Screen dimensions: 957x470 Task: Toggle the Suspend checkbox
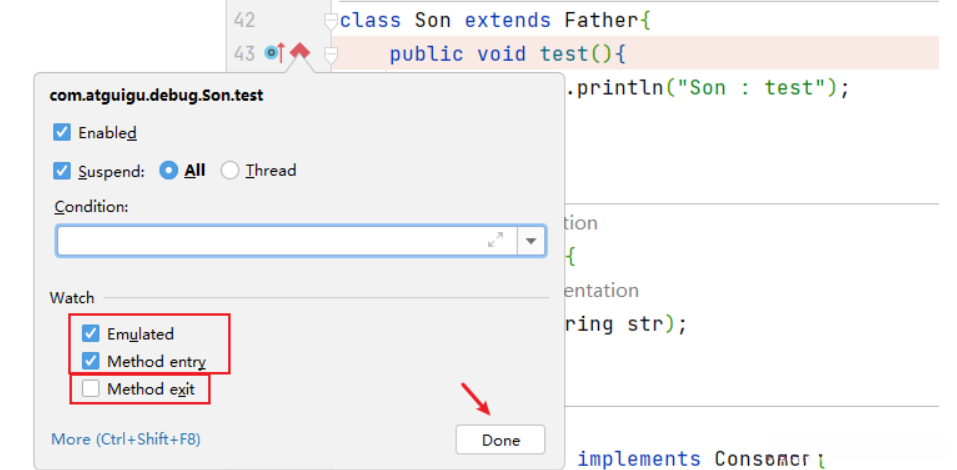click(62, 170)
